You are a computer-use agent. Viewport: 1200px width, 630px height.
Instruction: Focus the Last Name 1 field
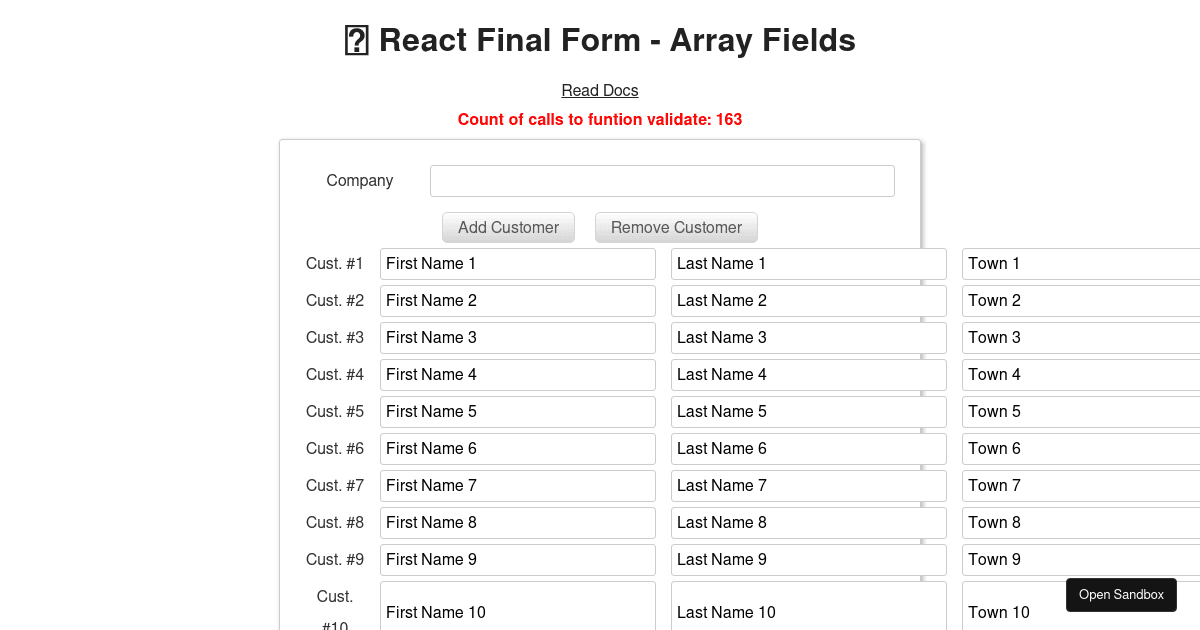coord(809,264)
